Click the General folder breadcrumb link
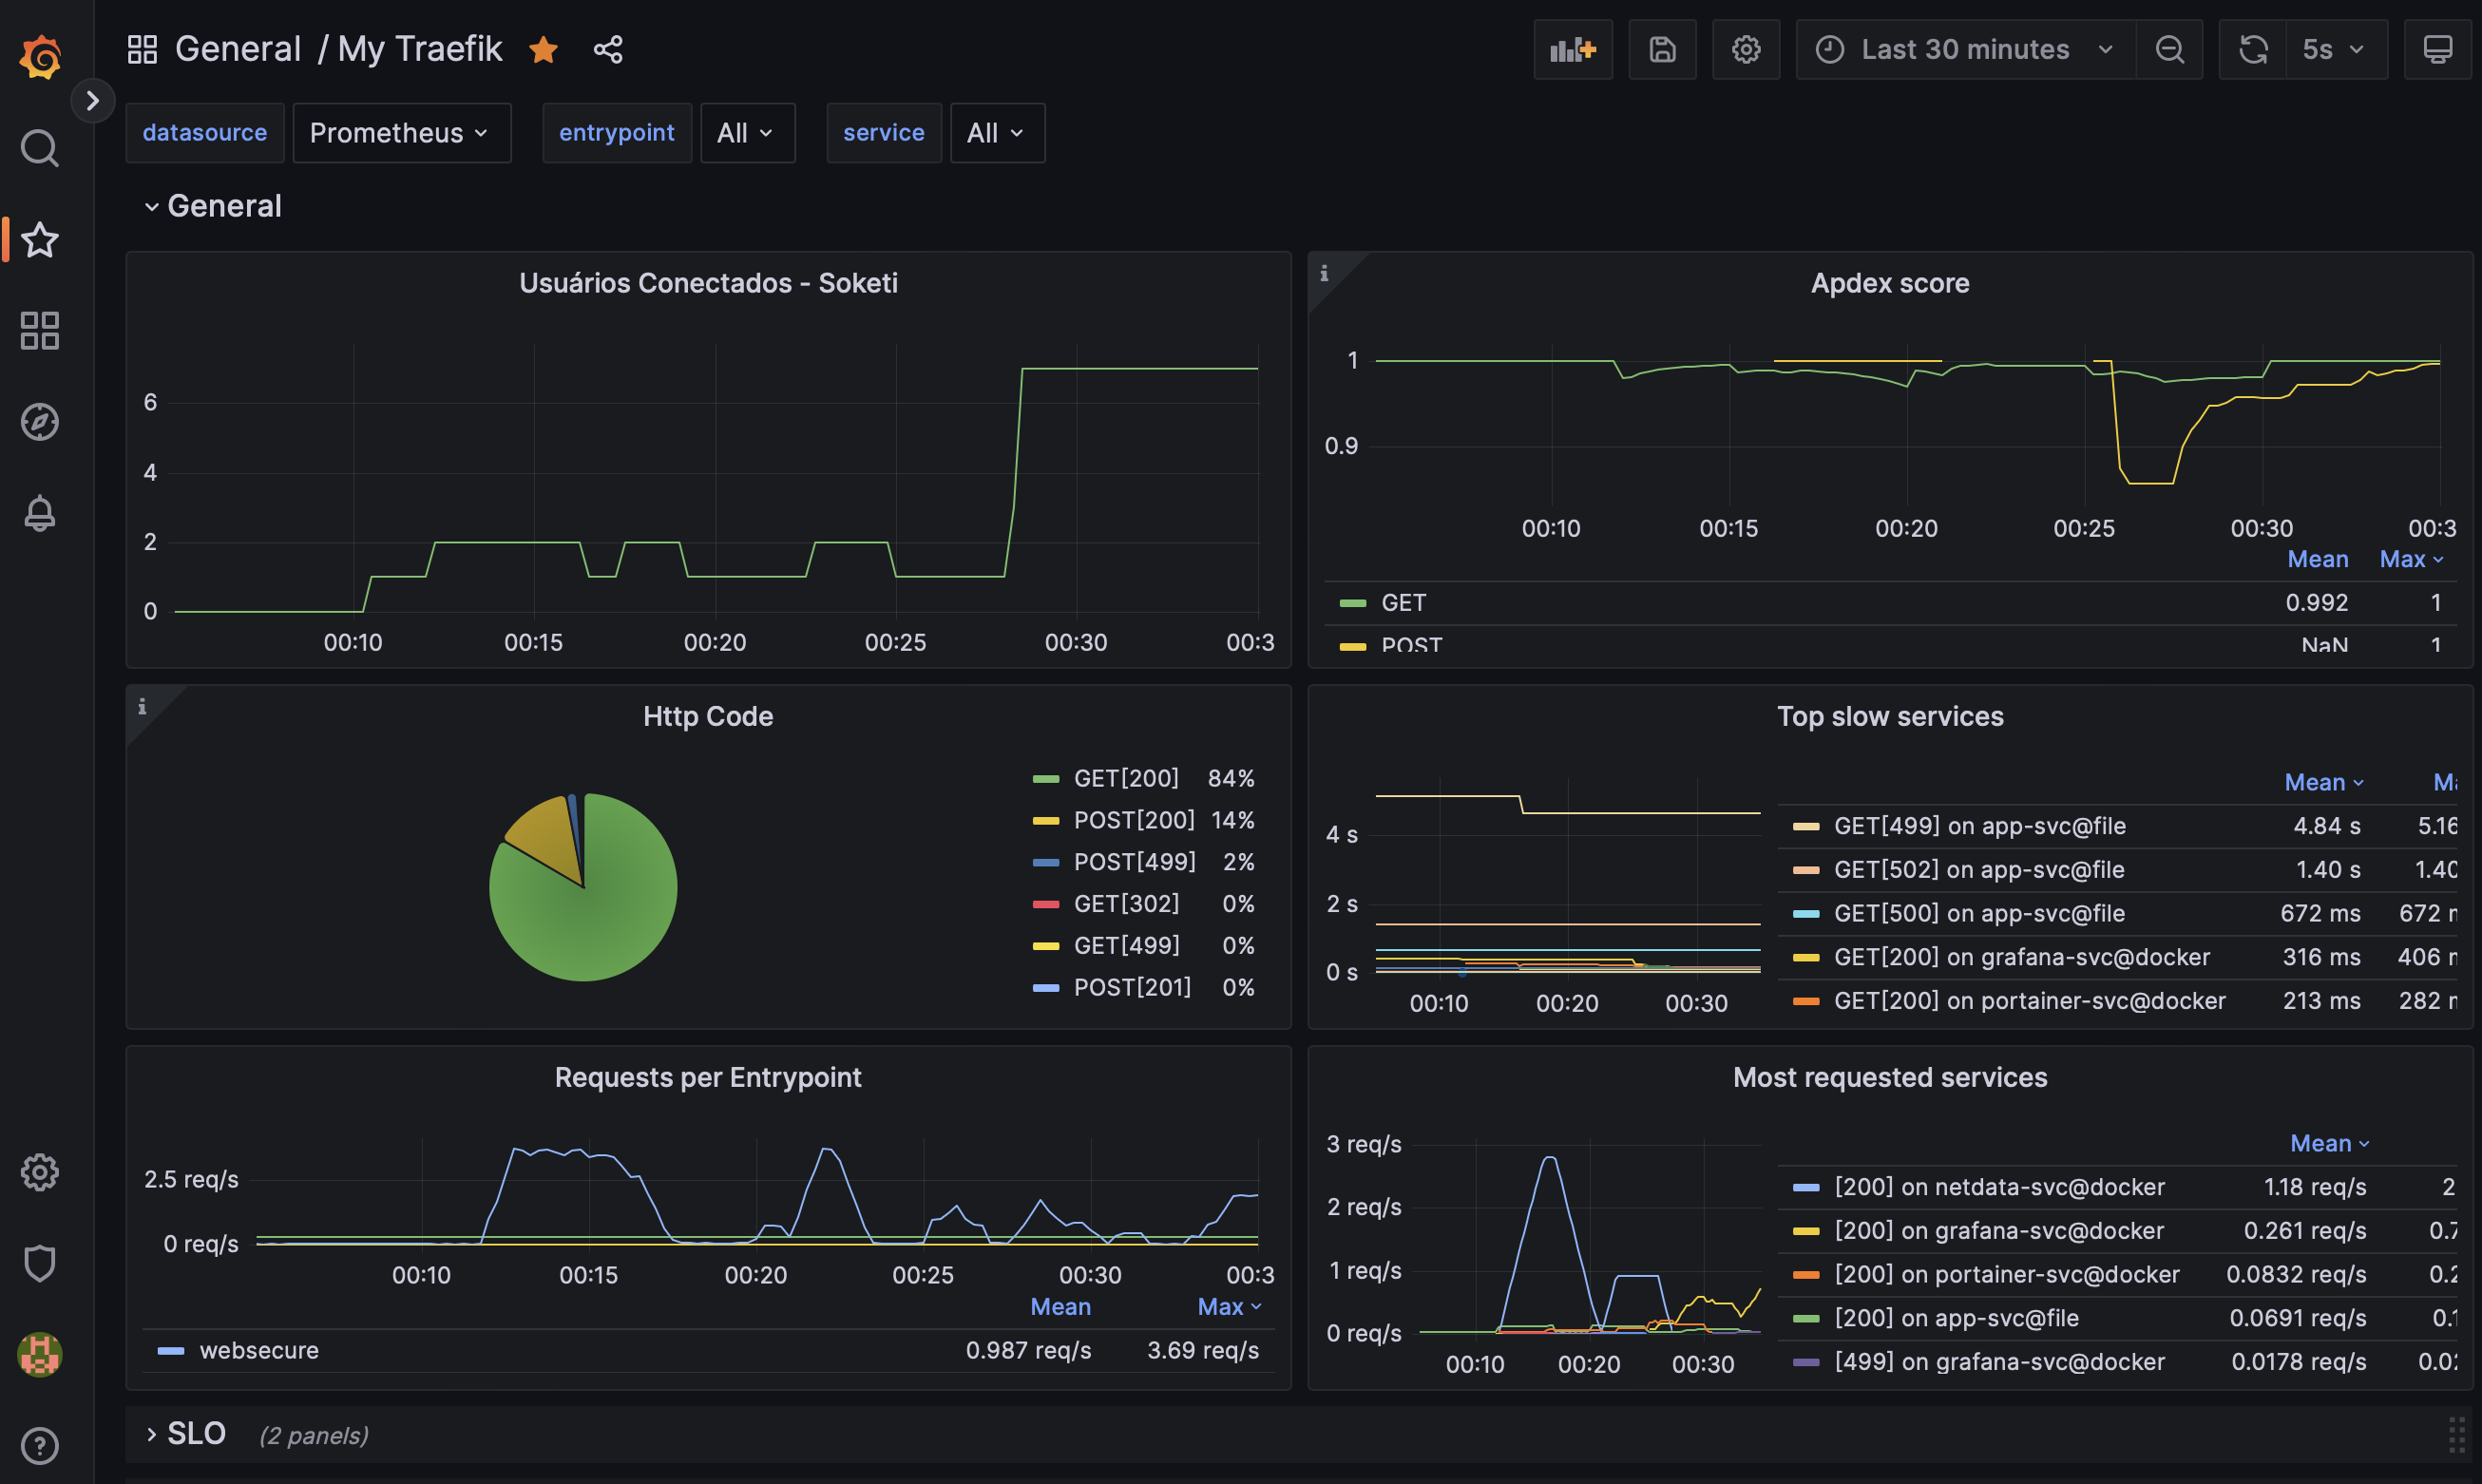This screenshot has width=2482, height=1484. (x=238, y=49)
